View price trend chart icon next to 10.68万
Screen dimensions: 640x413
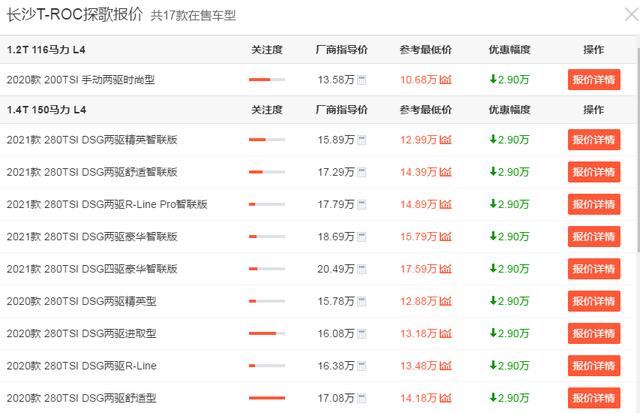[446, 80]
